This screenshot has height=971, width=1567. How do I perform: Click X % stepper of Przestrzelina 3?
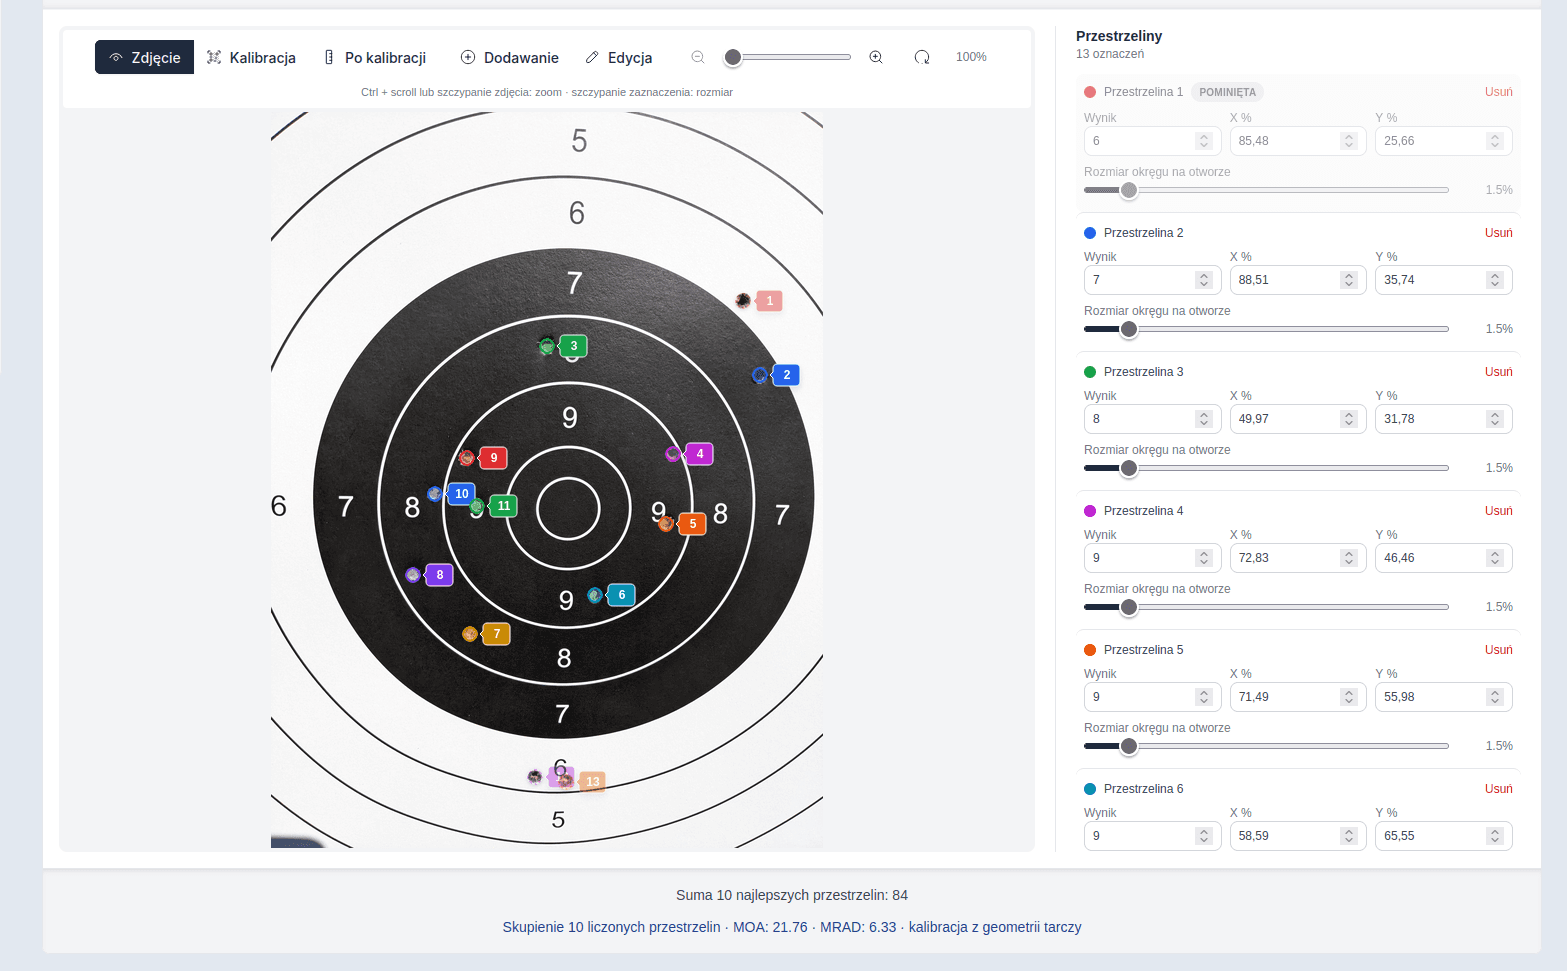pyautogui.click(x=1349, y=419)
